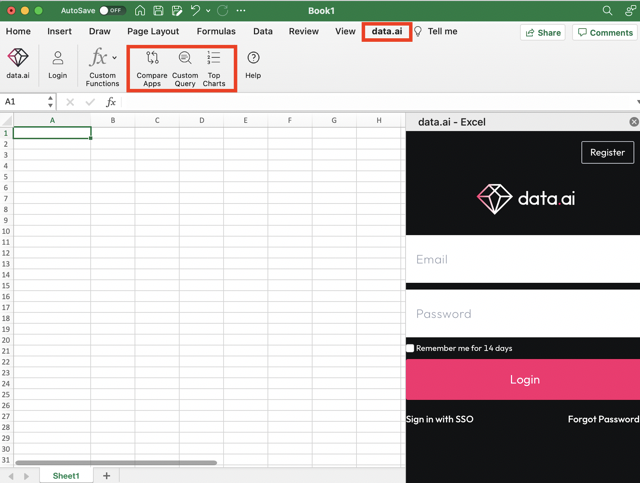Open the Draw tab

coord(100,31)
